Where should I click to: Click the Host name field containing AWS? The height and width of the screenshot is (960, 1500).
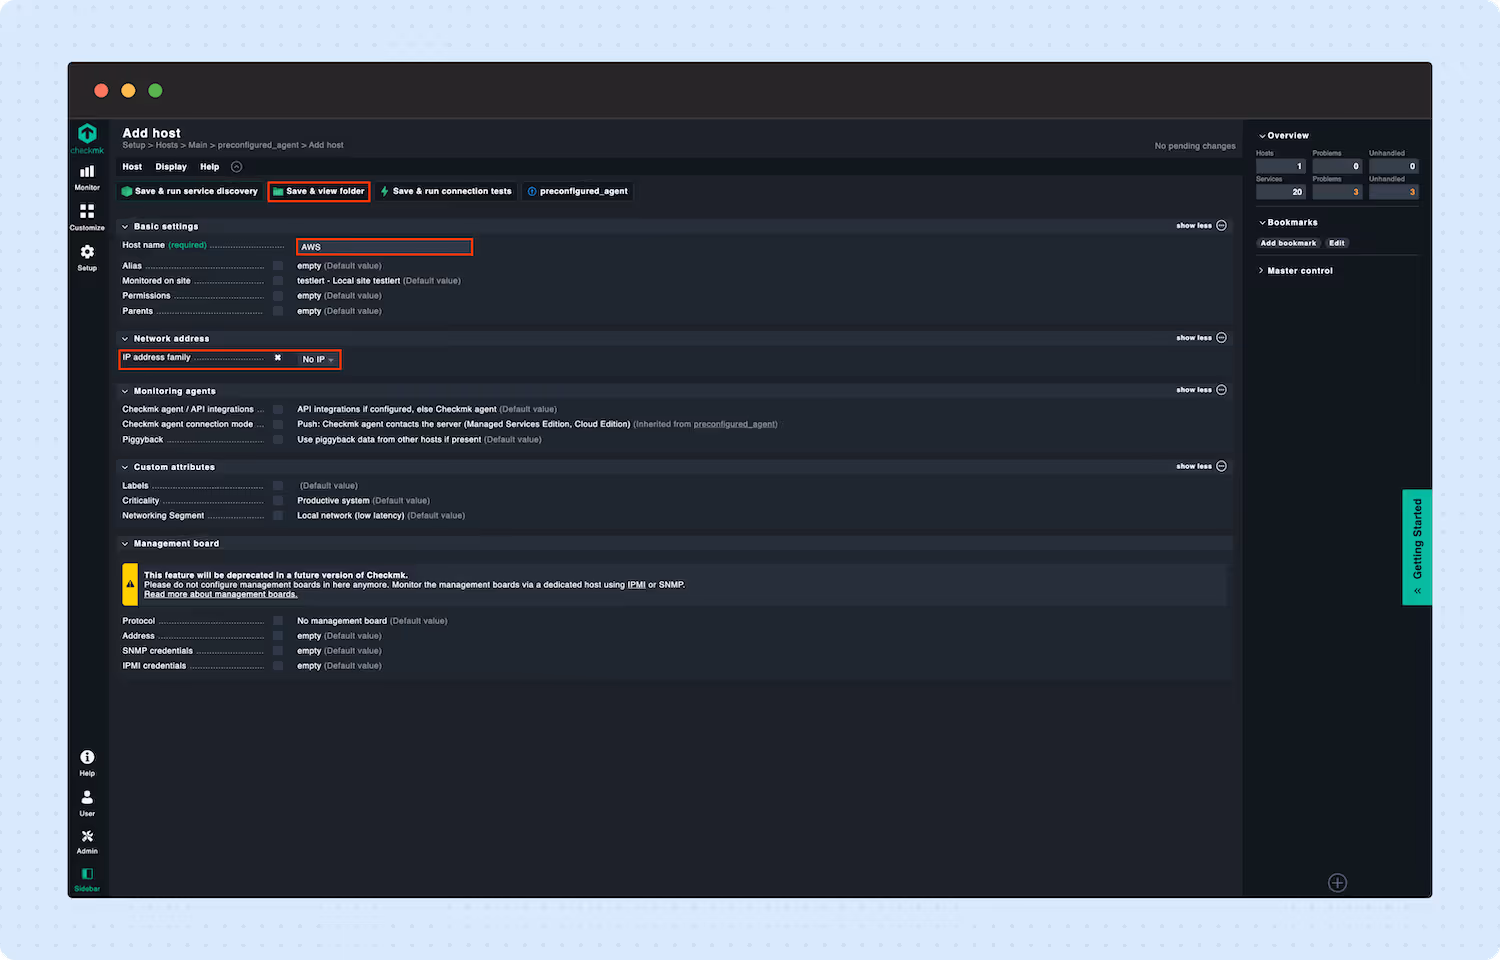click(x=384, y=246)
